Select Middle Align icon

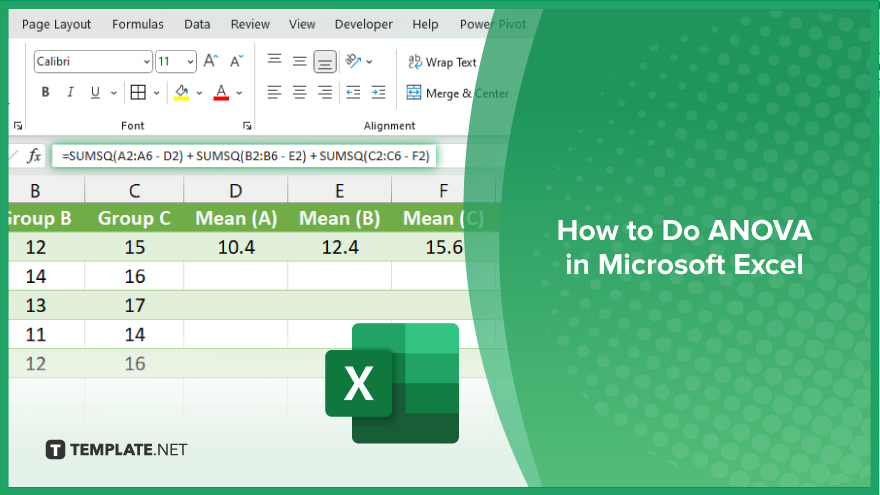(300, 61)
